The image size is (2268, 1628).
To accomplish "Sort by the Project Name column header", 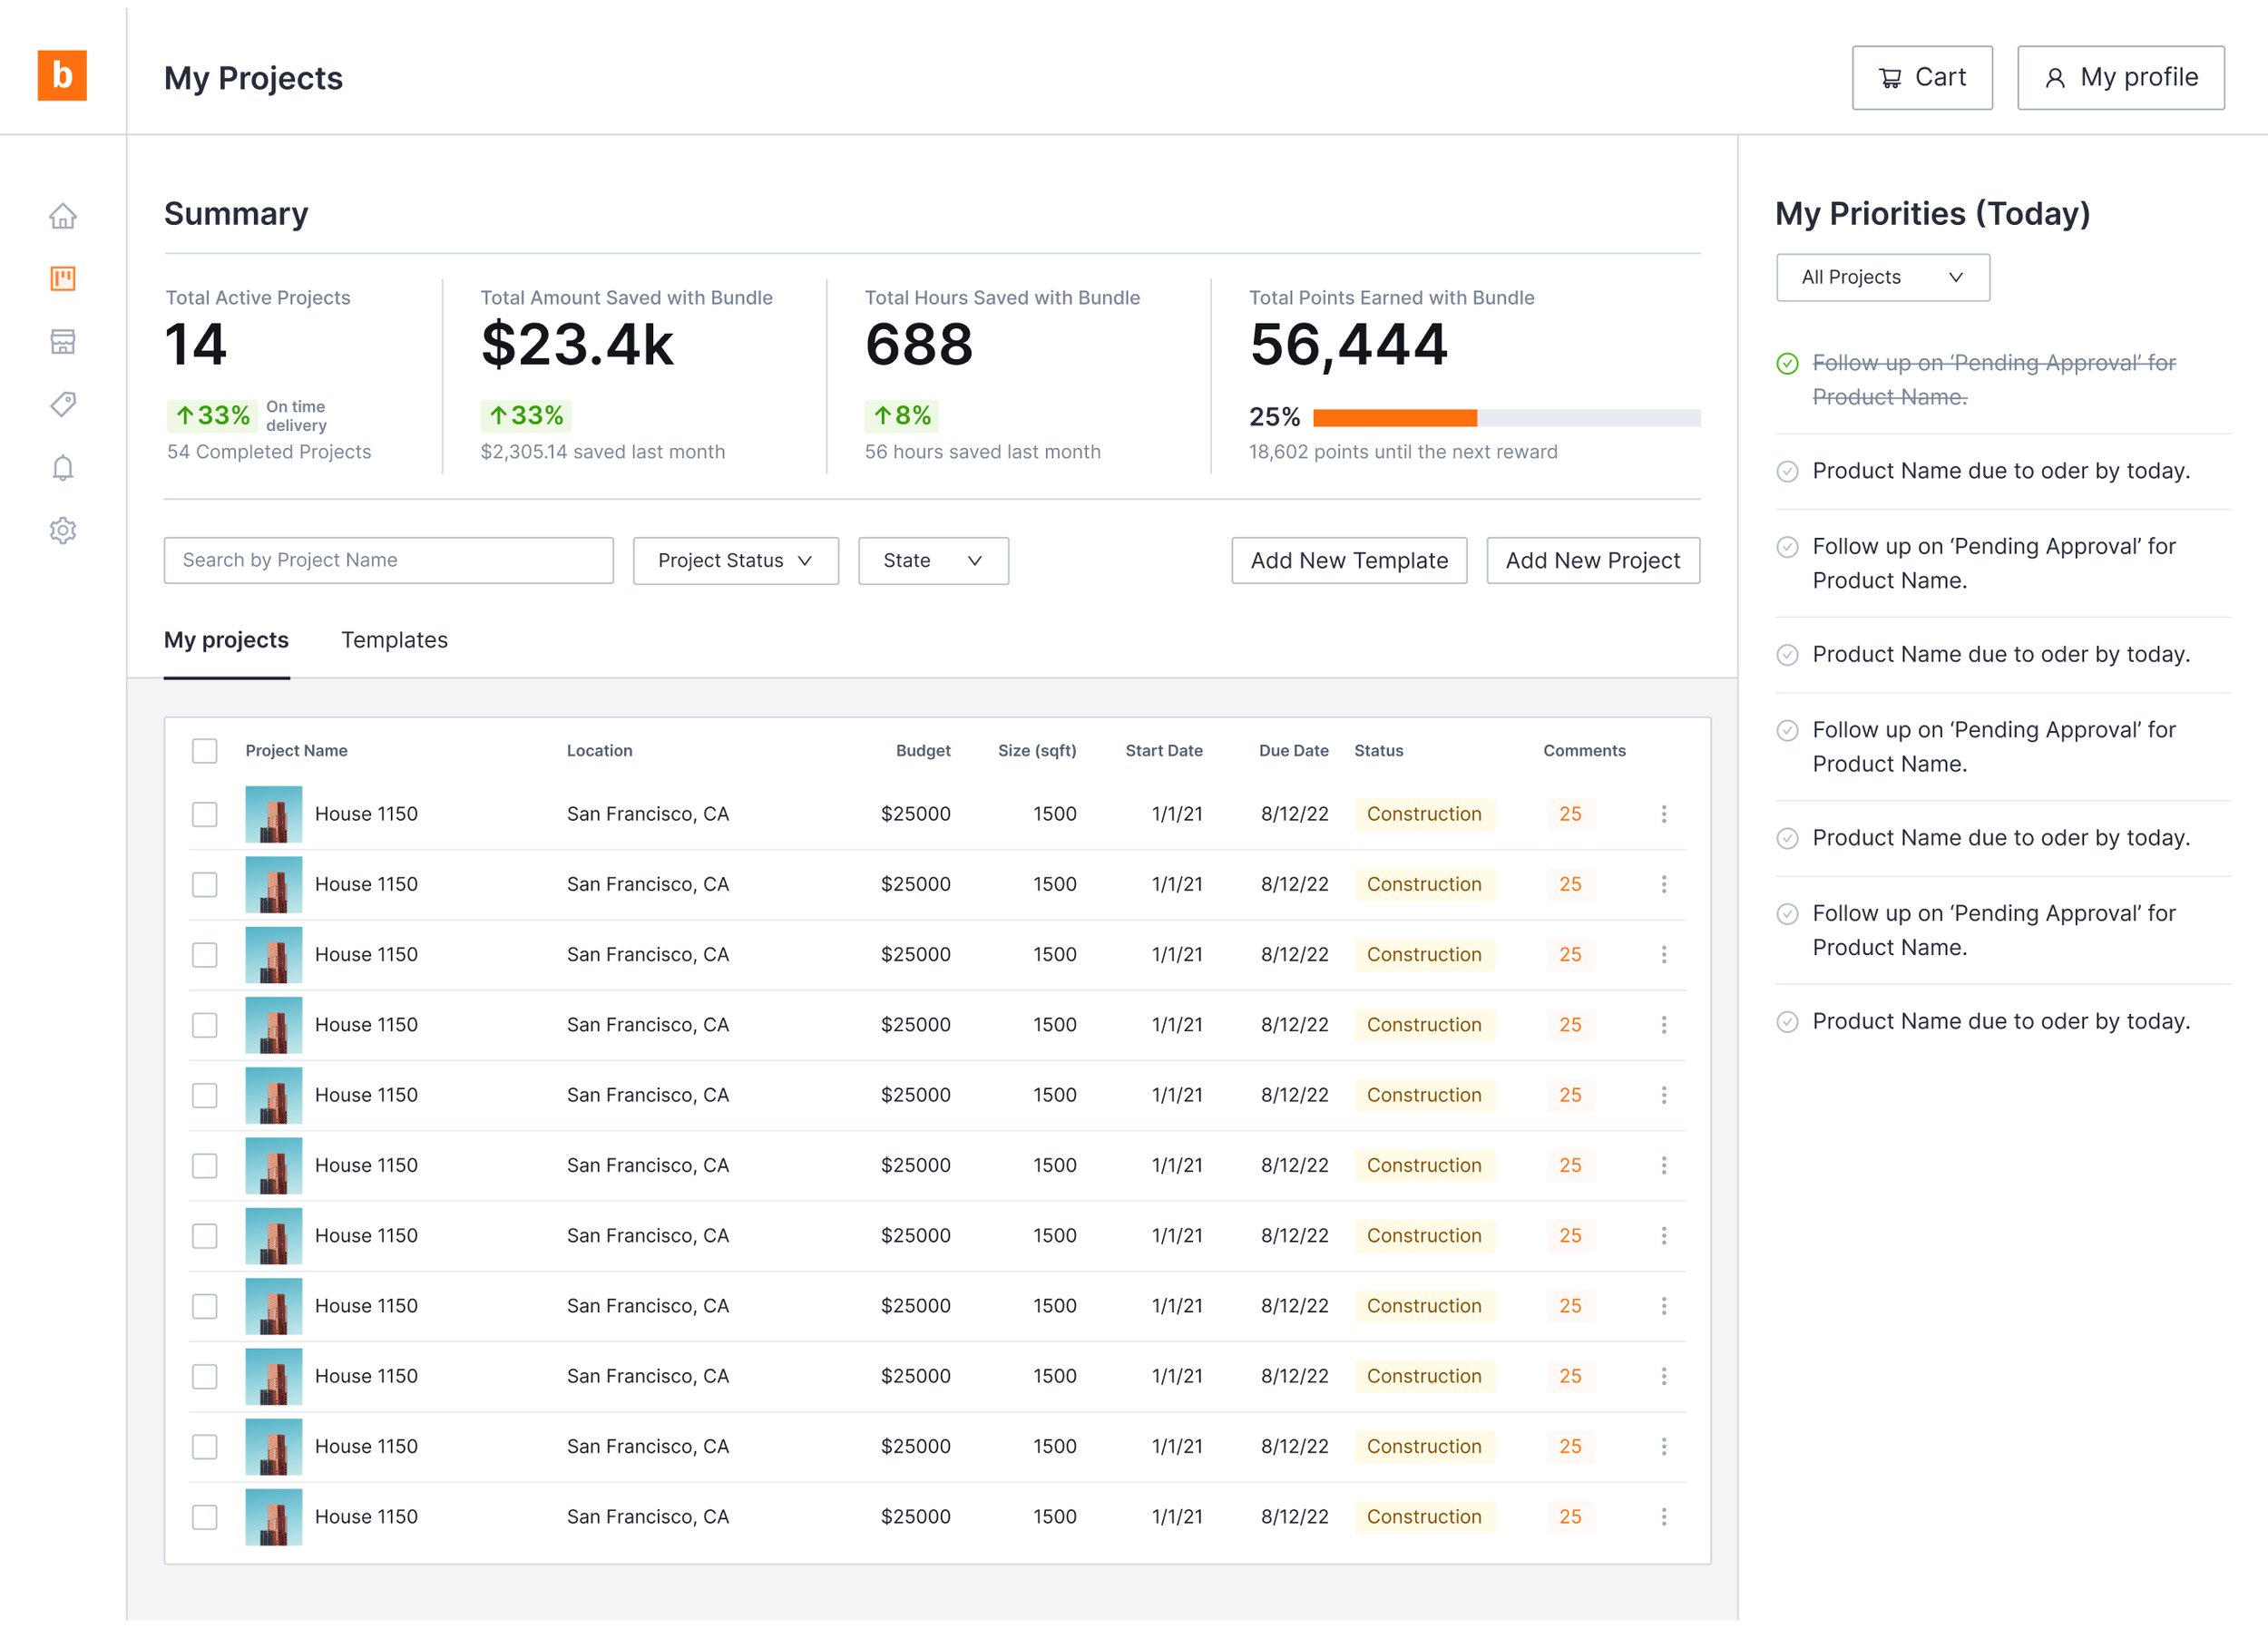I will 296,751.
